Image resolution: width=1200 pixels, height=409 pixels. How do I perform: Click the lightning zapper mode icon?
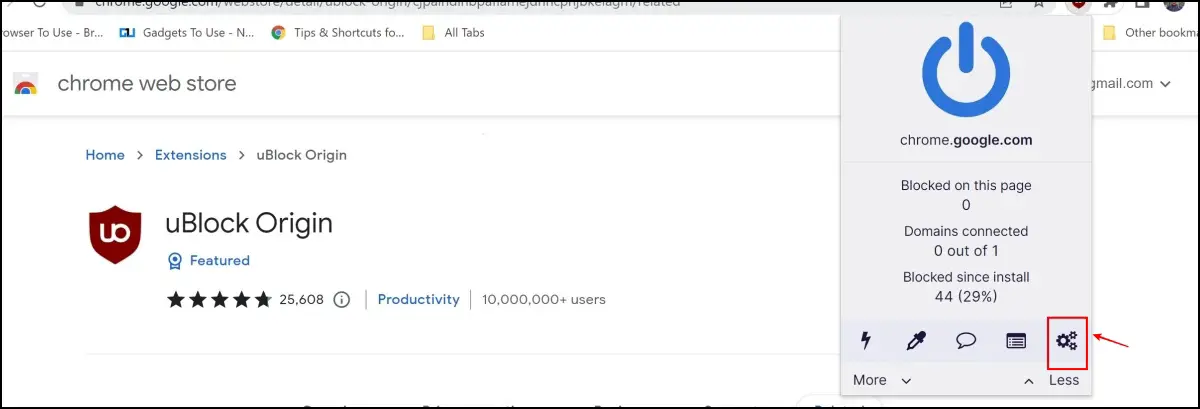coord(866,341)
